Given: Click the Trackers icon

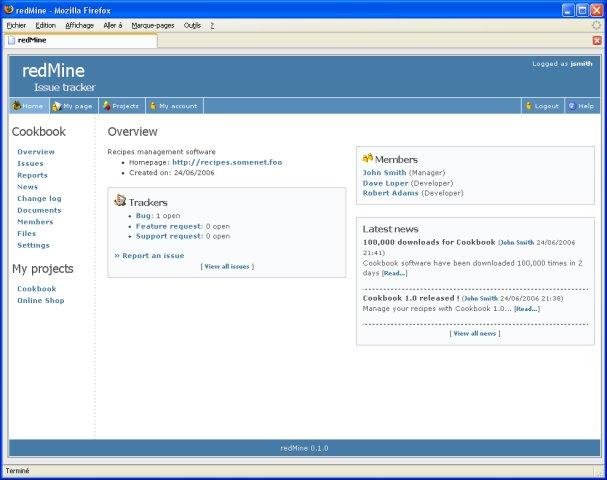Looking at the screenshot, I should 120,200.
